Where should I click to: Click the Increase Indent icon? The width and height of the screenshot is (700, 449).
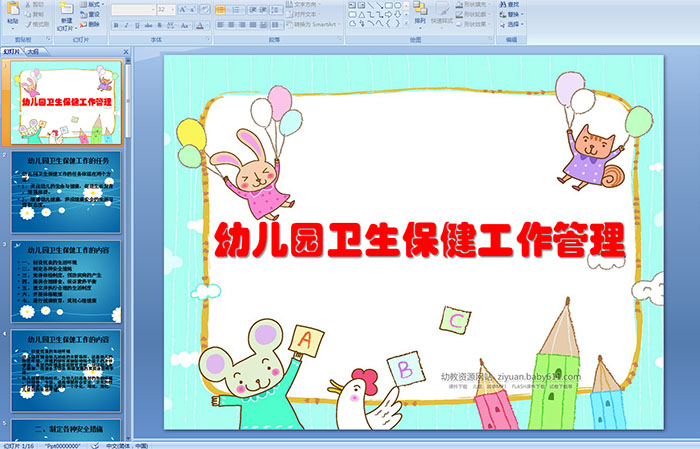[x=263, y=10]
